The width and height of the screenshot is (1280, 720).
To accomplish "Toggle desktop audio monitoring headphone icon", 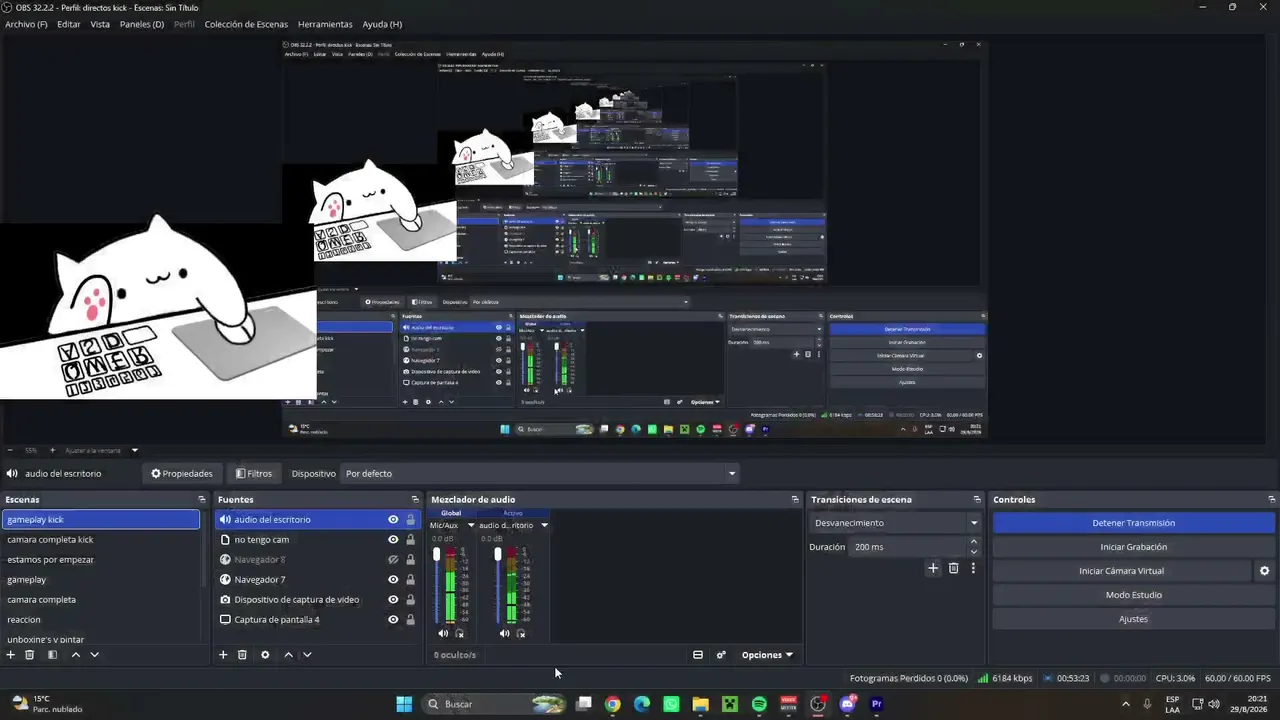I will coord(521,633).
